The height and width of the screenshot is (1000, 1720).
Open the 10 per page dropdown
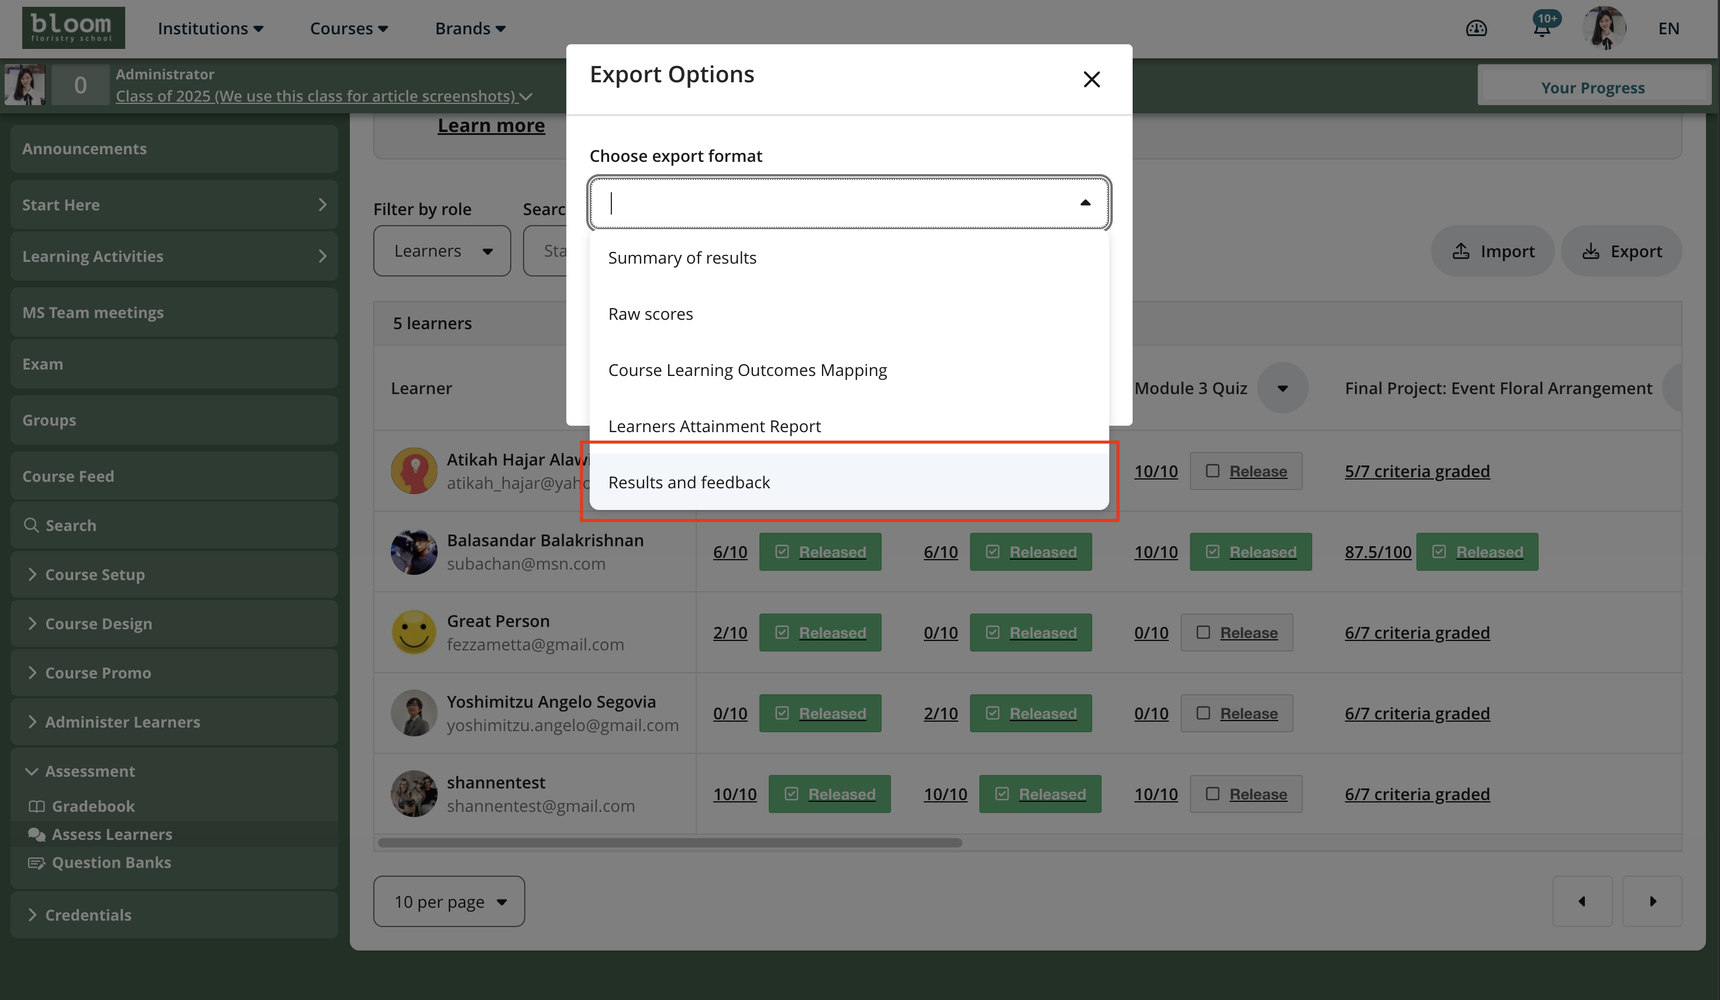[x=449, y=901]
